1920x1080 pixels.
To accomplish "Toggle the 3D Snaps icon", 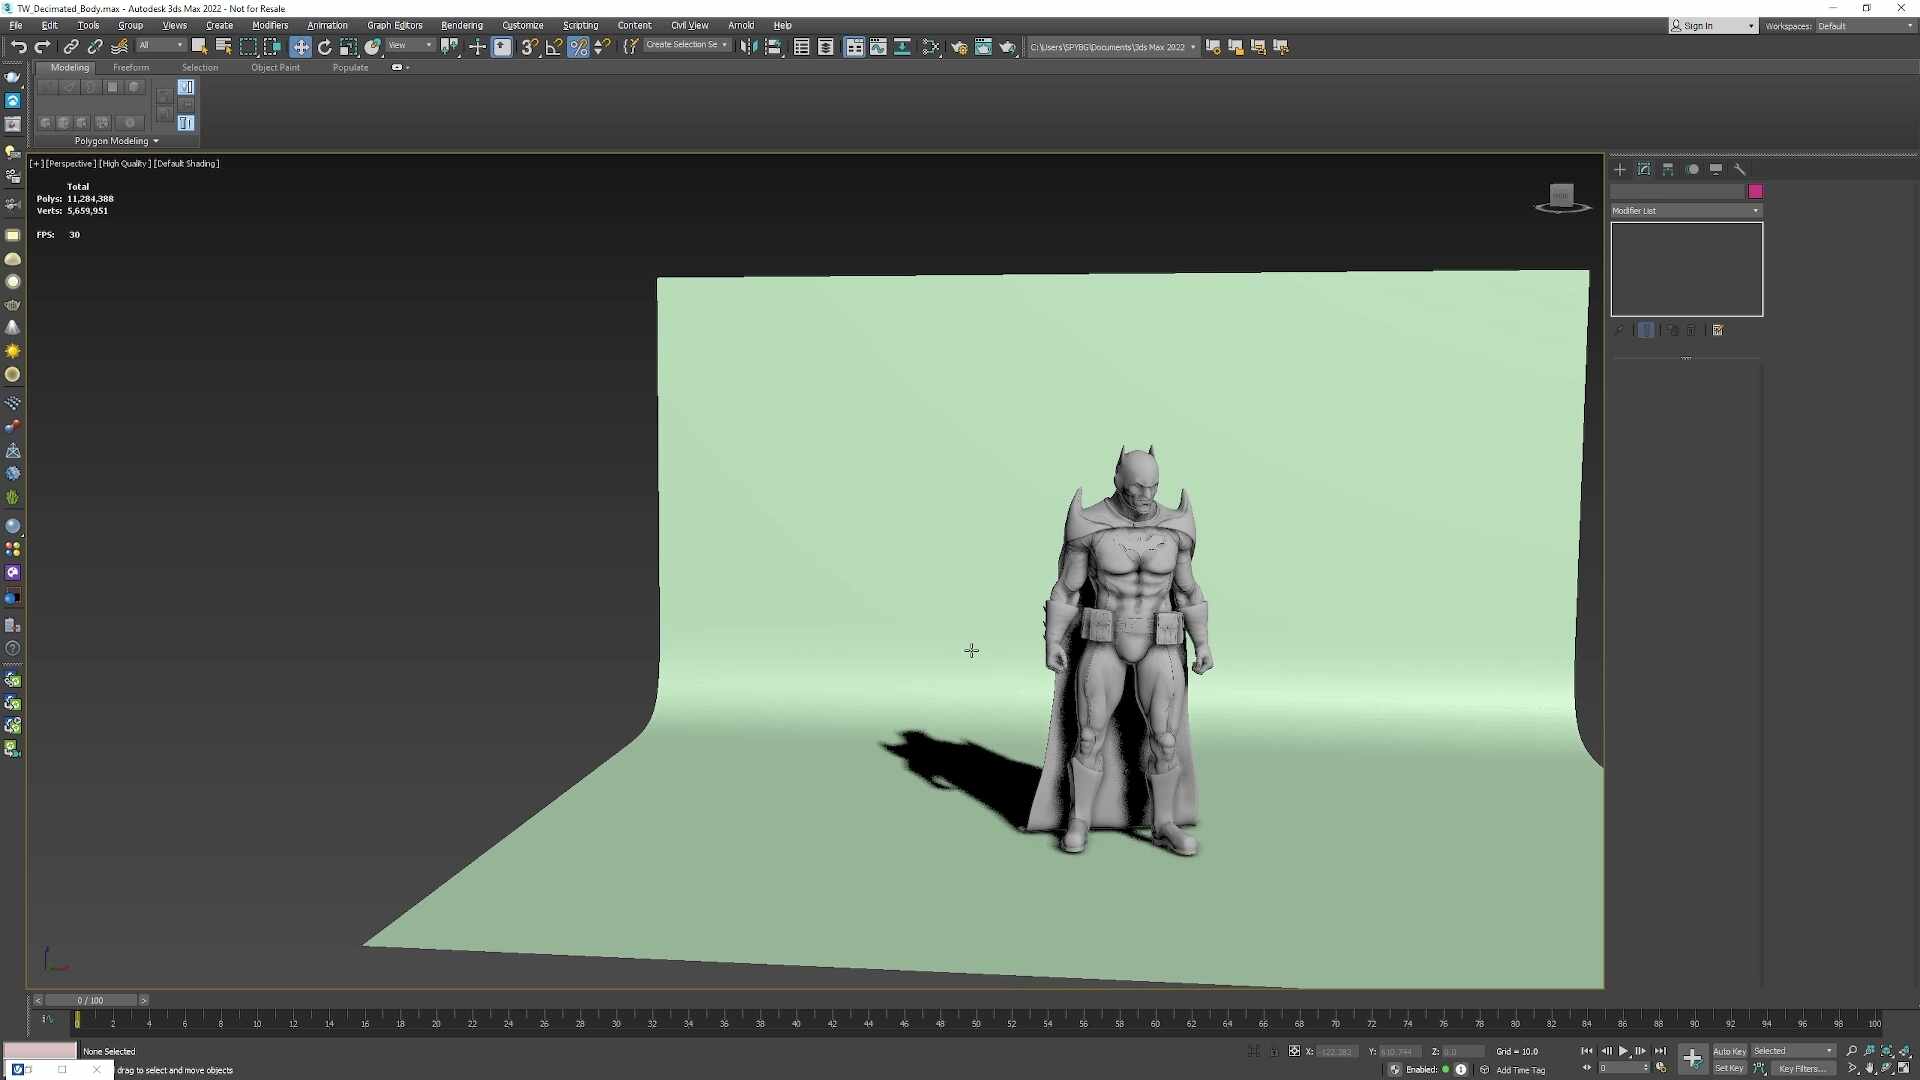I will pyautogui.click(x=529, y=47).
